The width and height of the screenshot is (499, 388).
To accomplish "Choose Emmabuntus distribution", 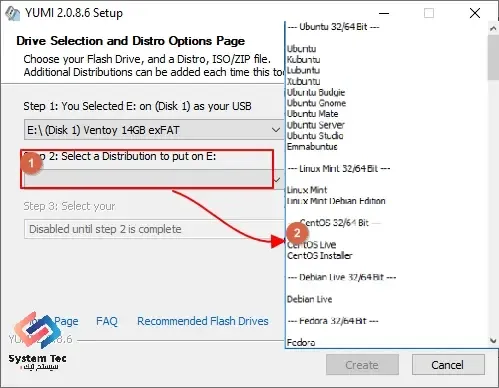I will pyautogui.click(x=312, y=147).
